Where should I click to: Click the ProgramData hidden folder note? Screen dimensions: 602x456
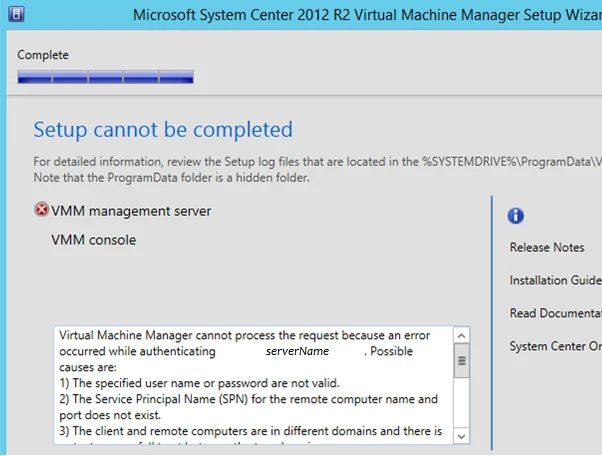coord(171,178)
